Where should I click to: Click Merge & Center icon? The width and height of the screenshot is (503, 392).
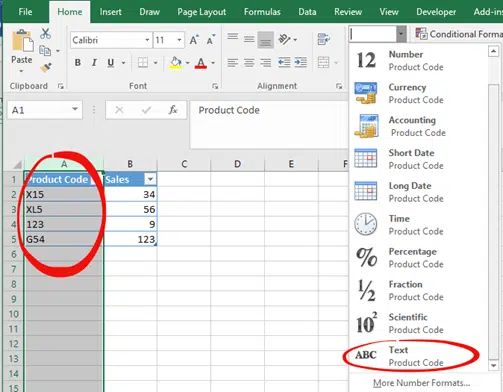pos(323,62)
